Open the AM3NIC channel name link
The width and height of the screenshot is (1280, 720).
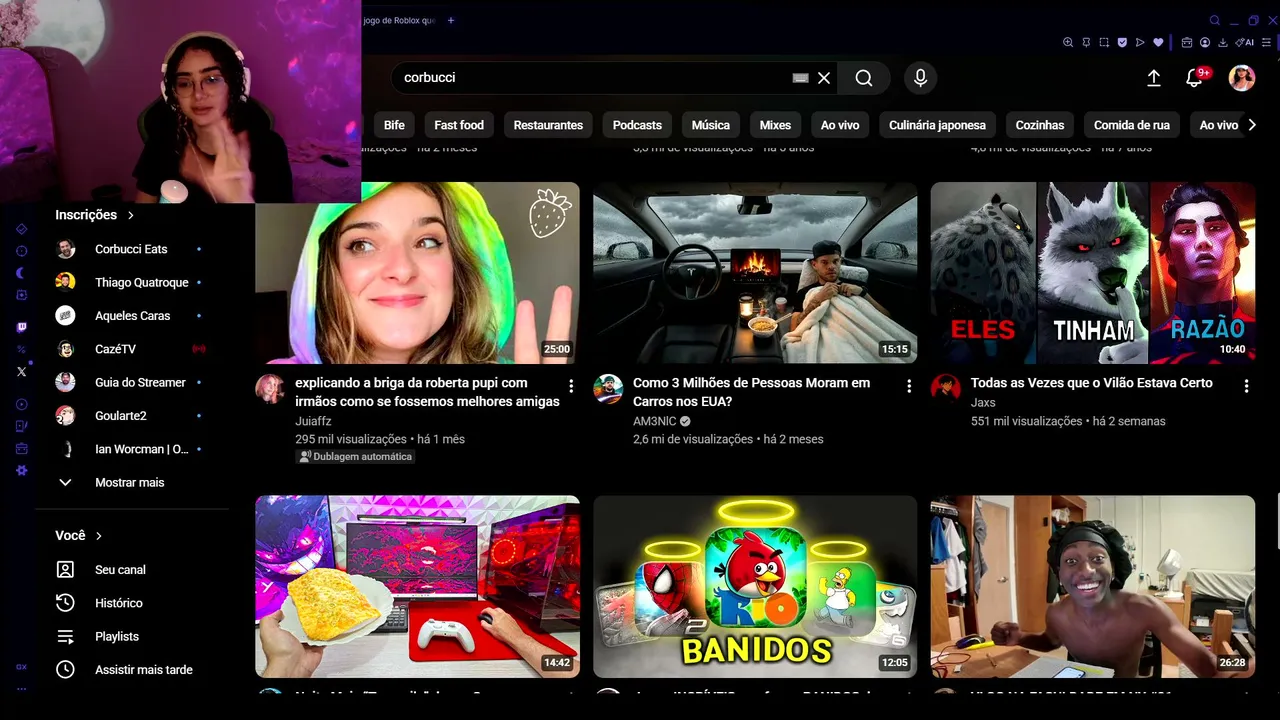[655, 421]
